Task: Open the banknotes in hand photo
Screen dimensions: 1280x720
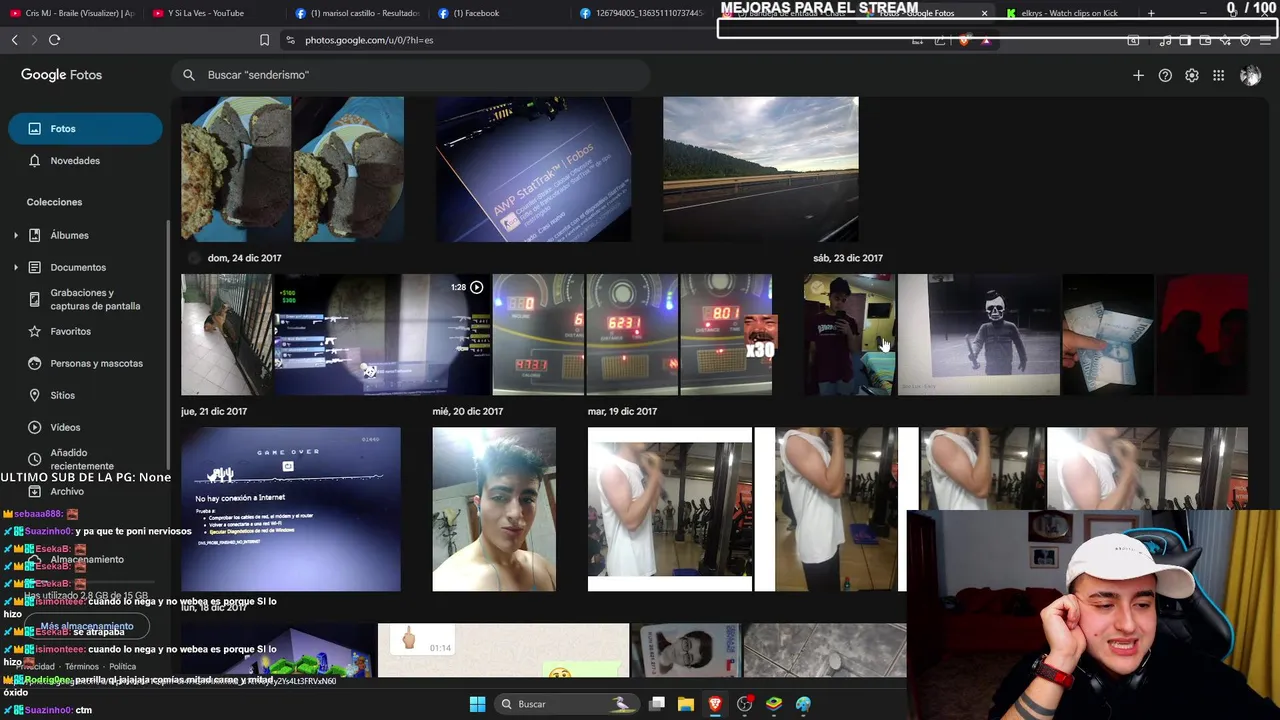Action: point(1107,335)
